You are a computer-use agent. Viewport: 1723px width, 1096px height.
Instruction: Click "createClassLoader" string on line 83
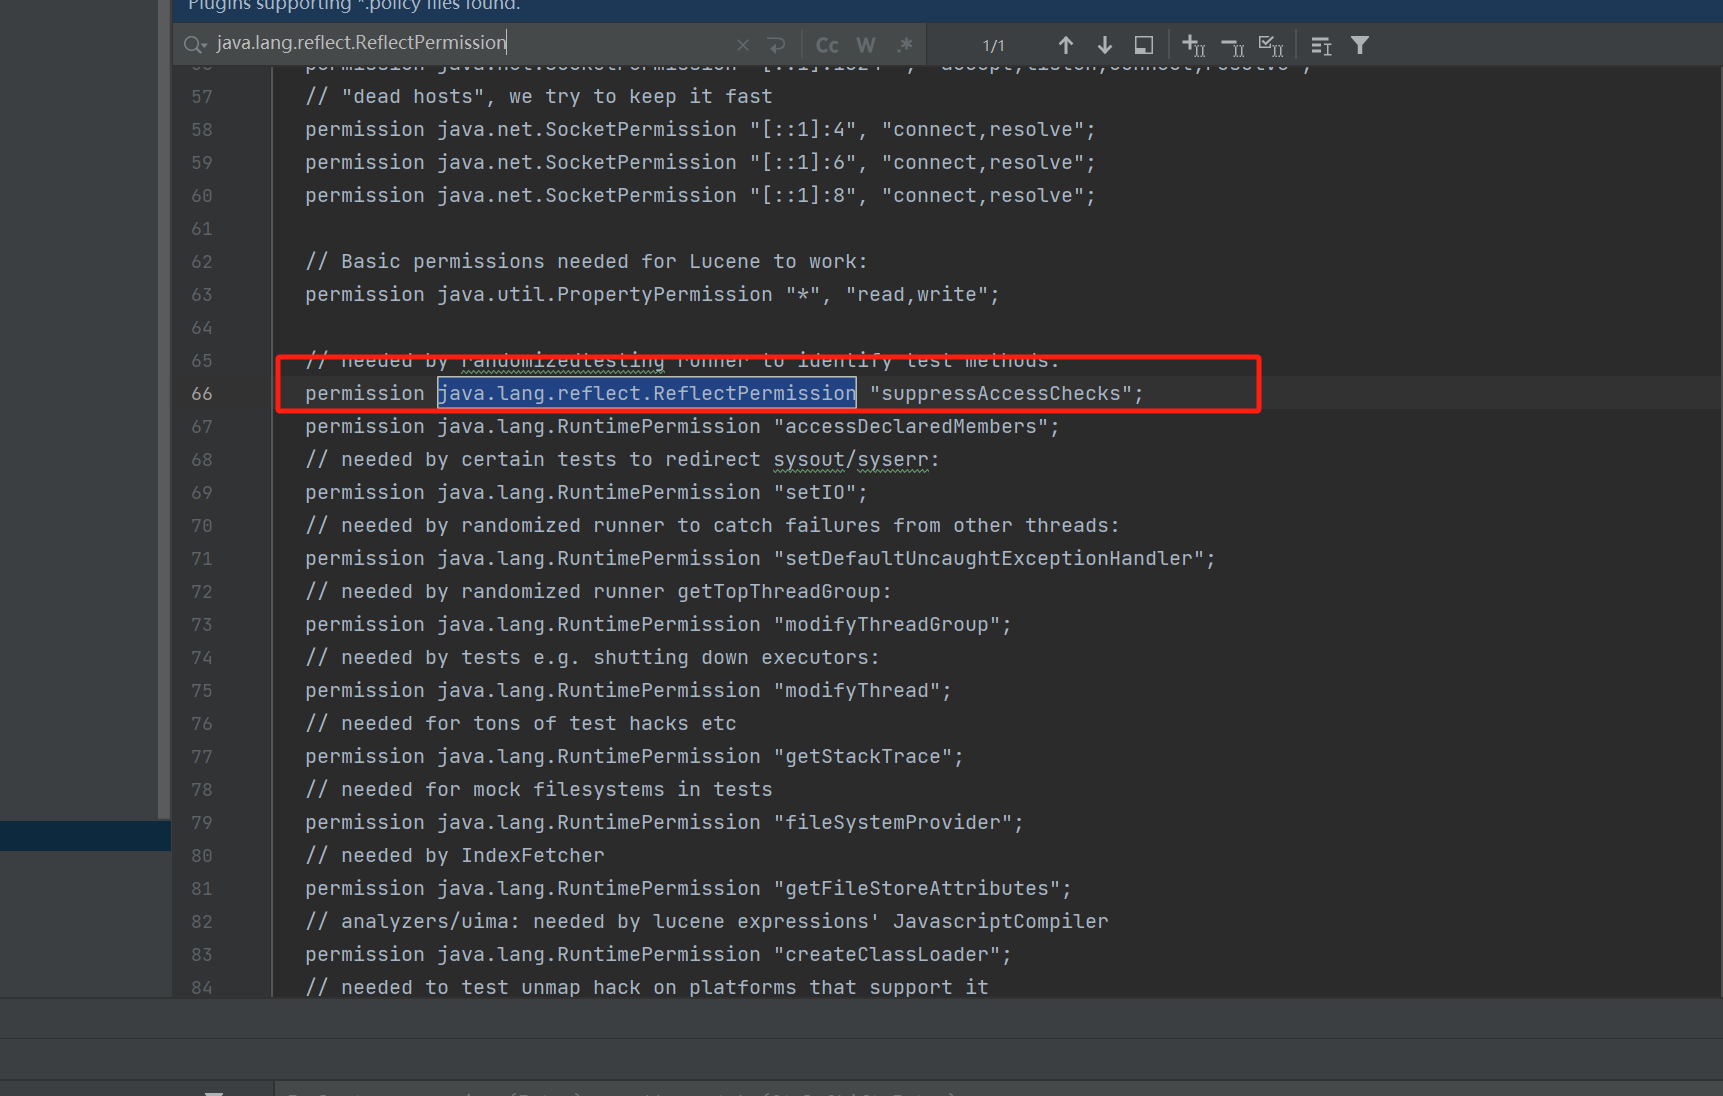pos(887,955)
